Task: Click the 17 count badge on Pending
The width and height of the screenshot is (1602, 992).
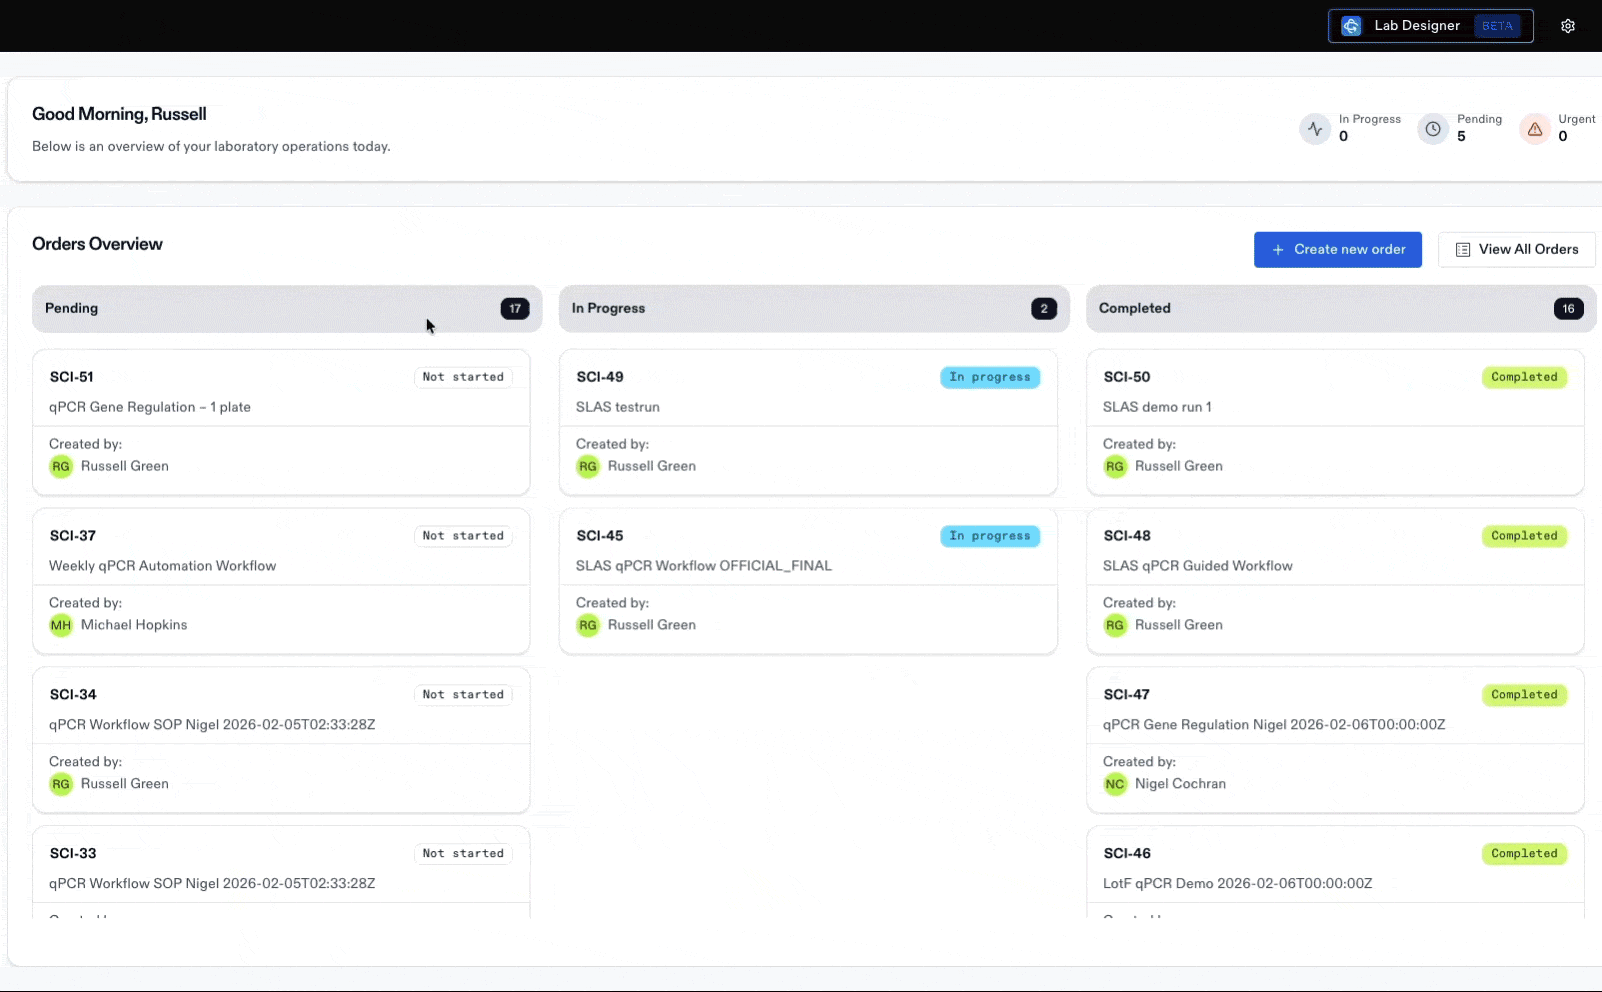Action: [515, 308]
